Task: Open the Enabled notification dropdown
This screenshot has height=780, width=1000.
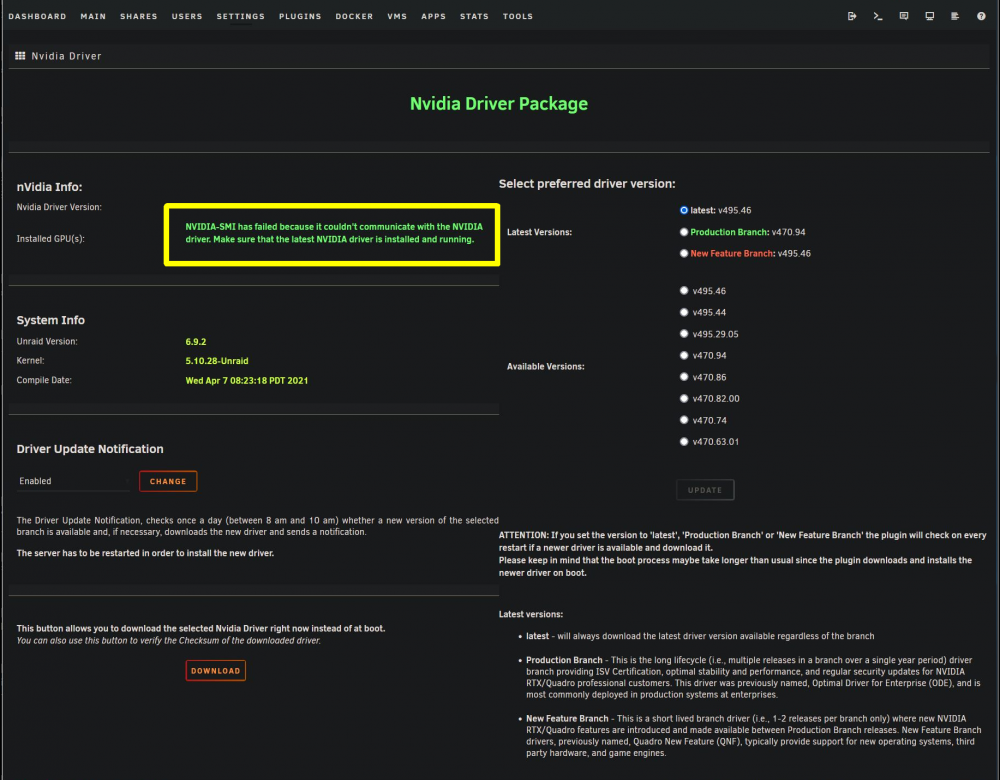Action: tap(73, 481)
